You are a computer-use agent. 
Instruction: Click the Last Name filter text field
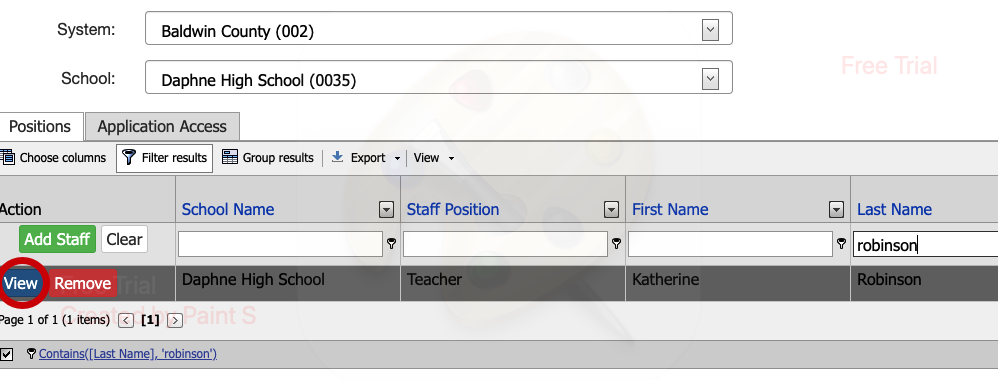pos(925,245)
